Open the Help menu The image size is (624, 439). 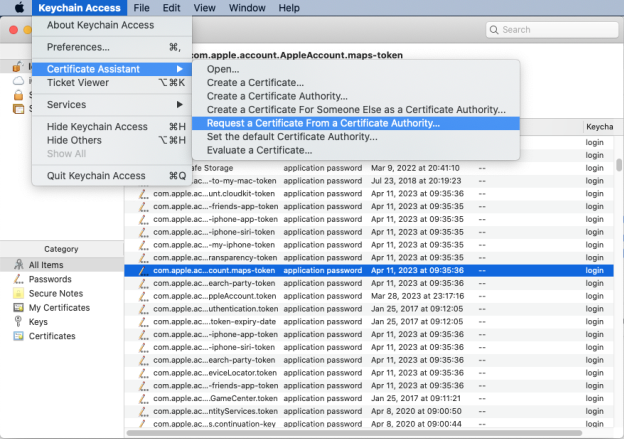click(289, 8)
